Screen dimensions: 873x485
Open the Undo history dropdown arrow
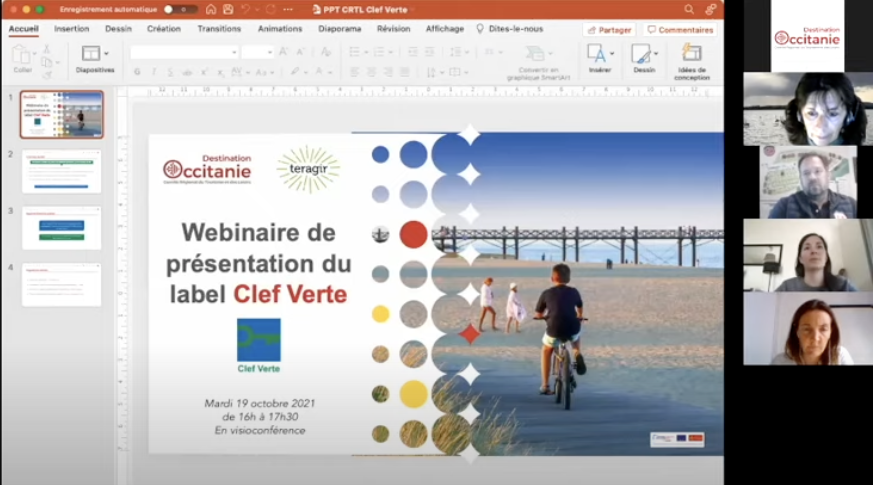(257, 9)
